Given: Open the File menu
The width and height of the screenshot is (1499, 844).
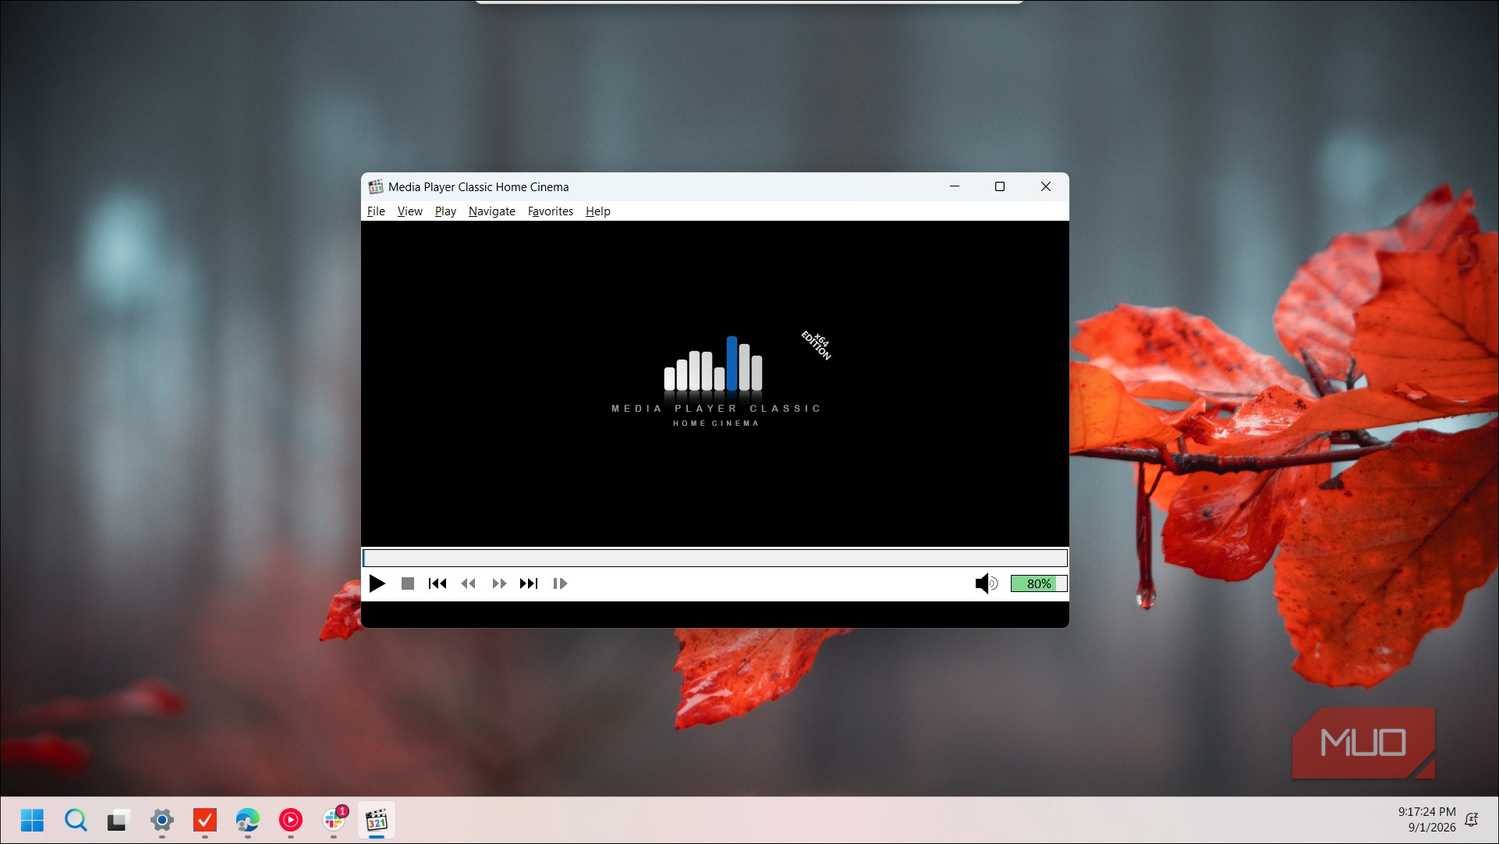Looking at the screenshot, I should (x=376, y=211).
